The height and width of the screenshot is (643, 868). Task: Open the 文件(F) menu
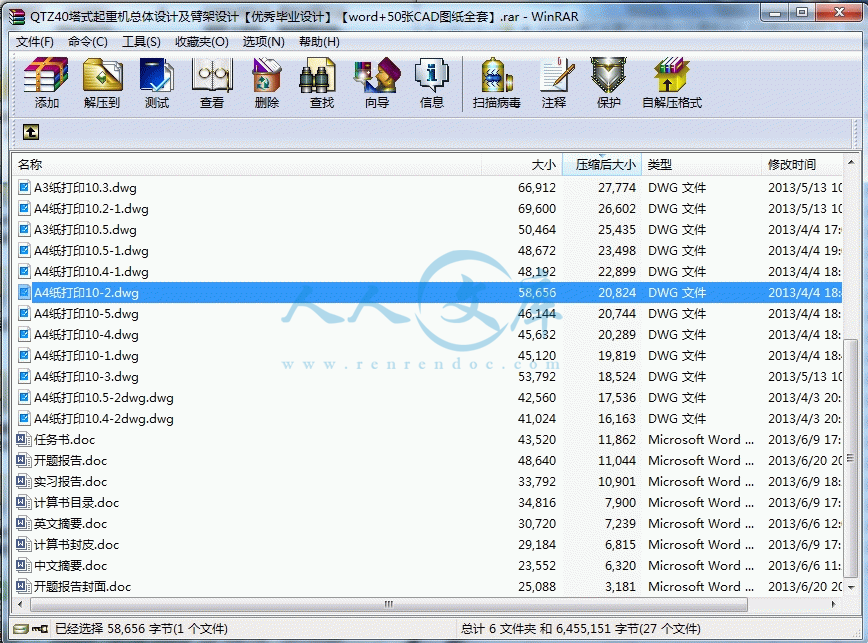click(34, 42)
